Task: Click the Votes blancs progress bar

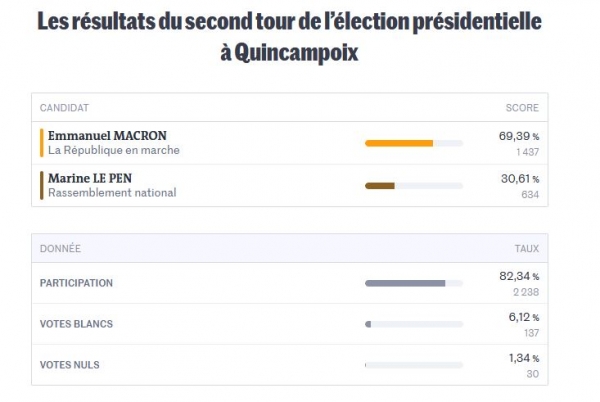Action: pyautogui.click(x=414, y=324)
